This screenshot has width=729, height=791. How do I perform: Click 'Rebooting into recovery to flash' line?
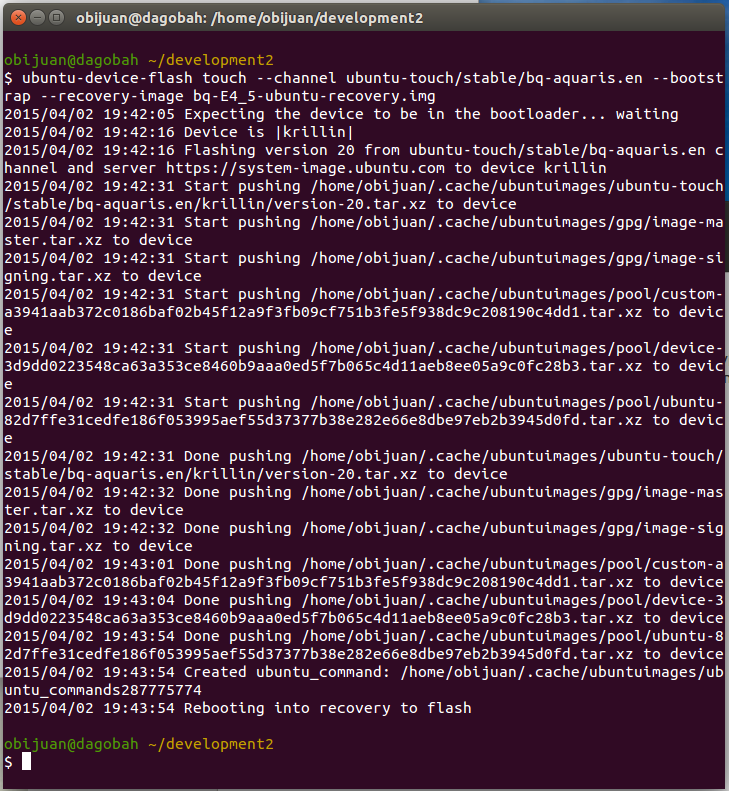[x=238, y=708]
